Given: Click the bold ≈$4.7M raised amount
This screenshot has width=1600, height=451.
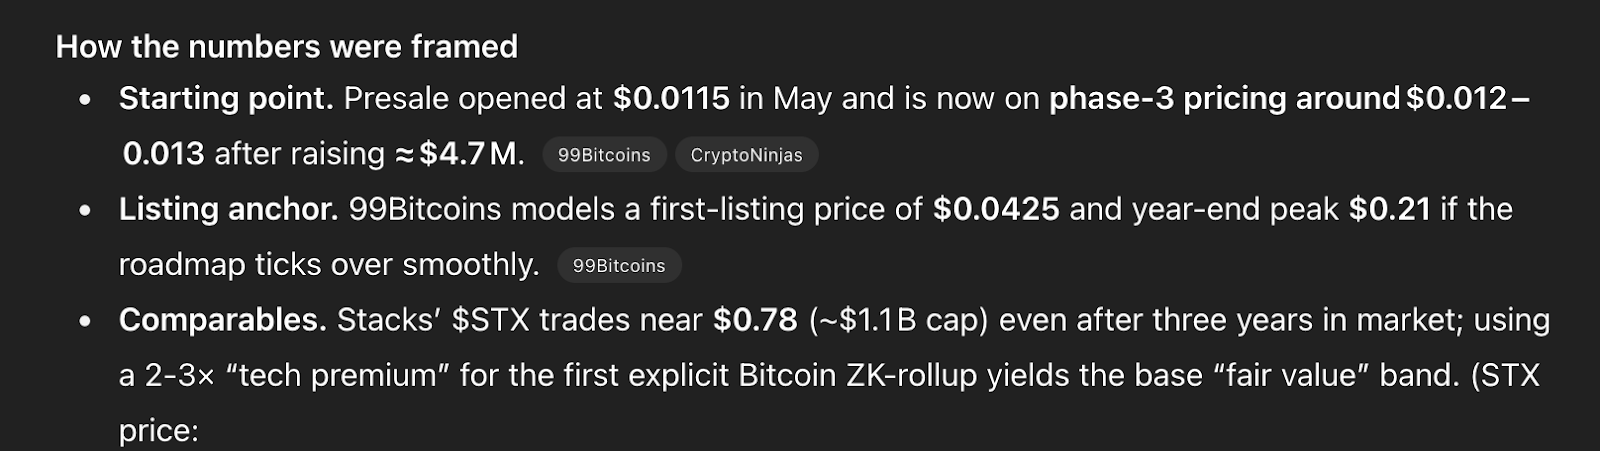Looking at the screenshot, I should tap(459, 154).
